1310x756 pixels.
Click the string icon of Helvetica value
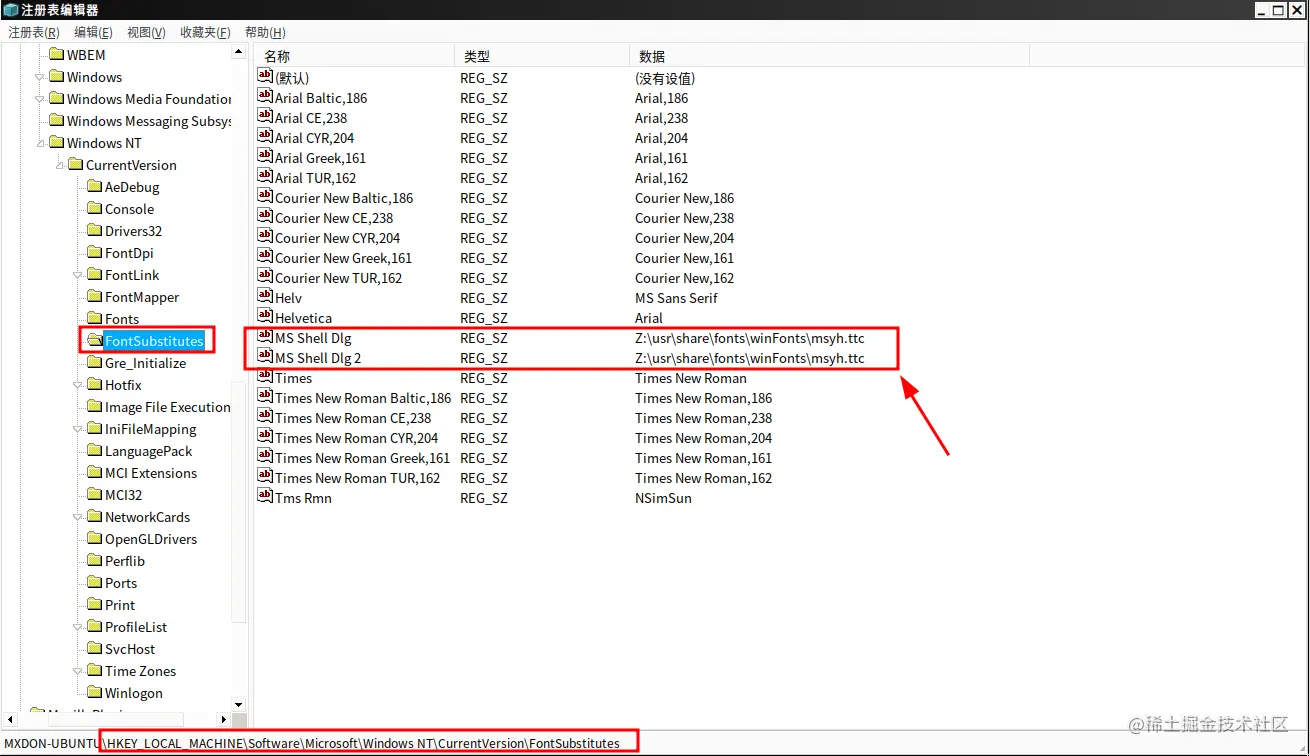tap(265, 317)
